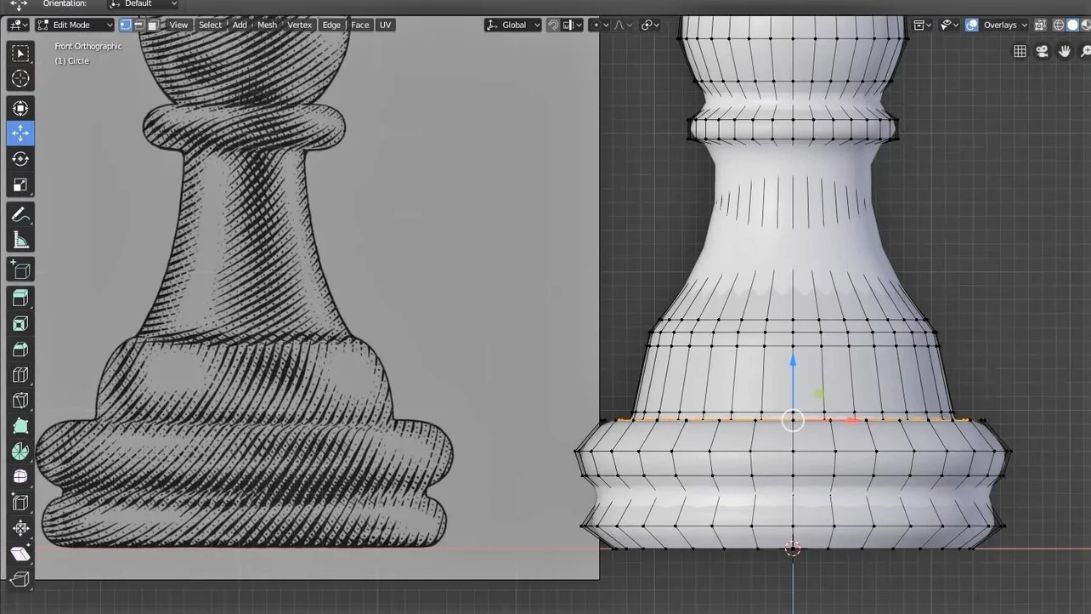1091x614 pixels.
Task: Select the Scale tool
Action: click(x=20, y=185)
